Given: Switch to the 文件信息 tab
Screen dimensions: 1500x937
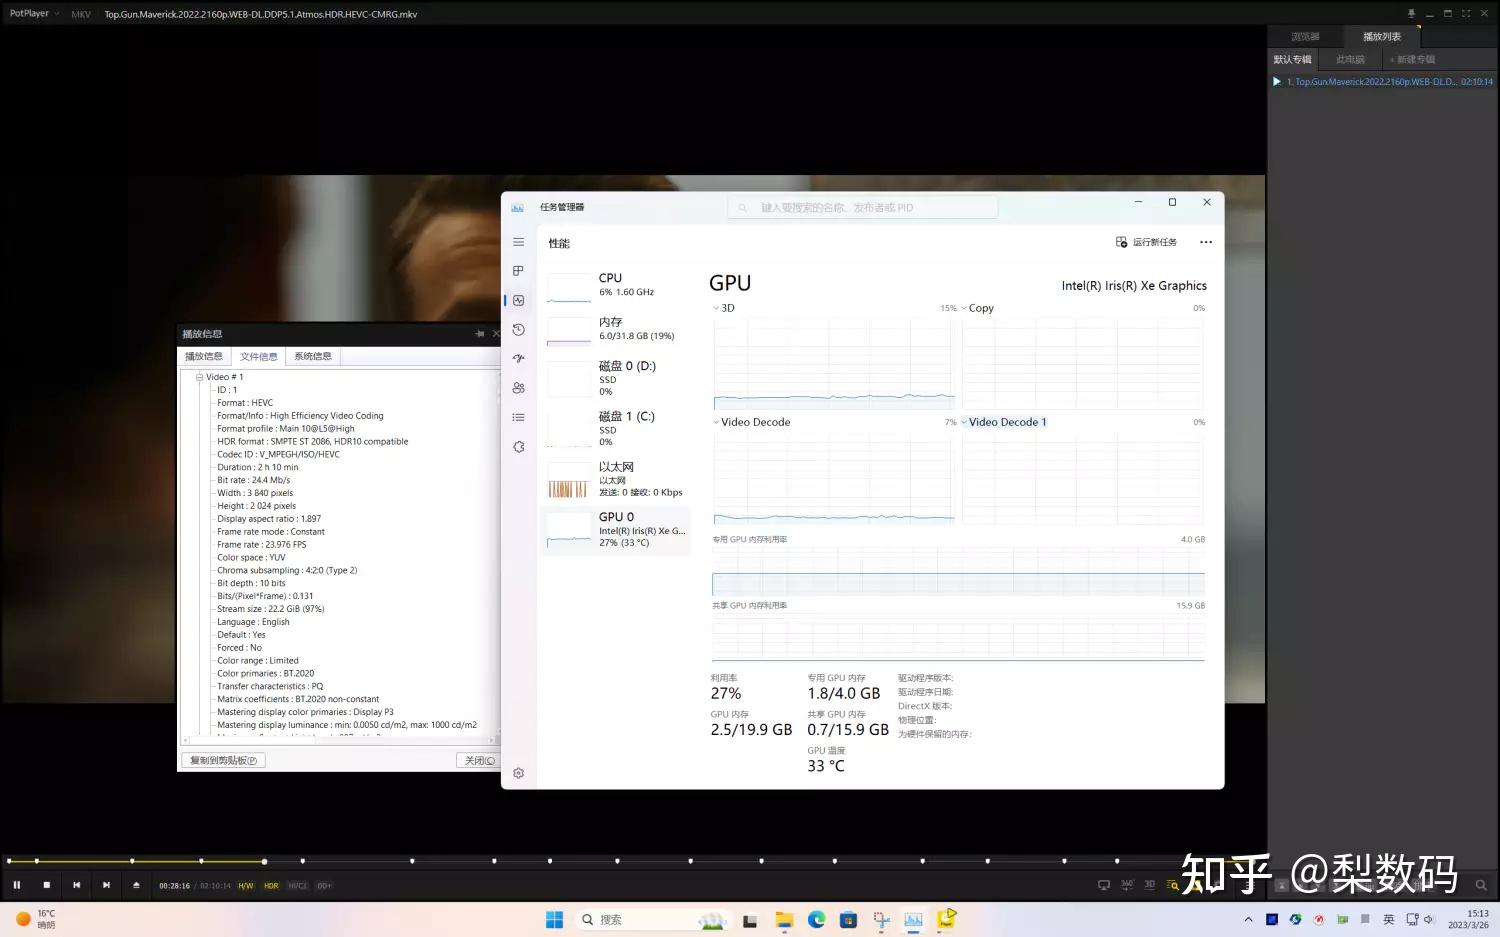Looking at the screenshot, I should coord(258,356).
